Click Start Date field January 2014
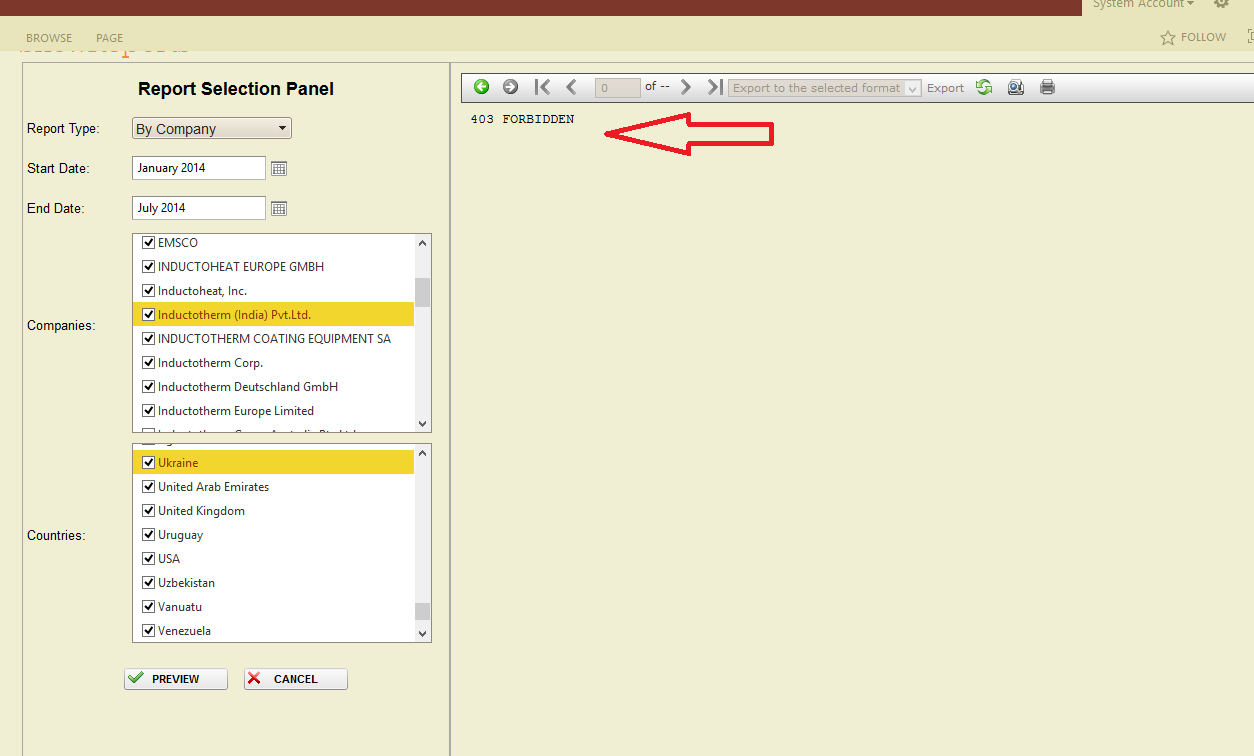Screen dimensions: 1254x756 pyautogui.click(x=199, y=168)
